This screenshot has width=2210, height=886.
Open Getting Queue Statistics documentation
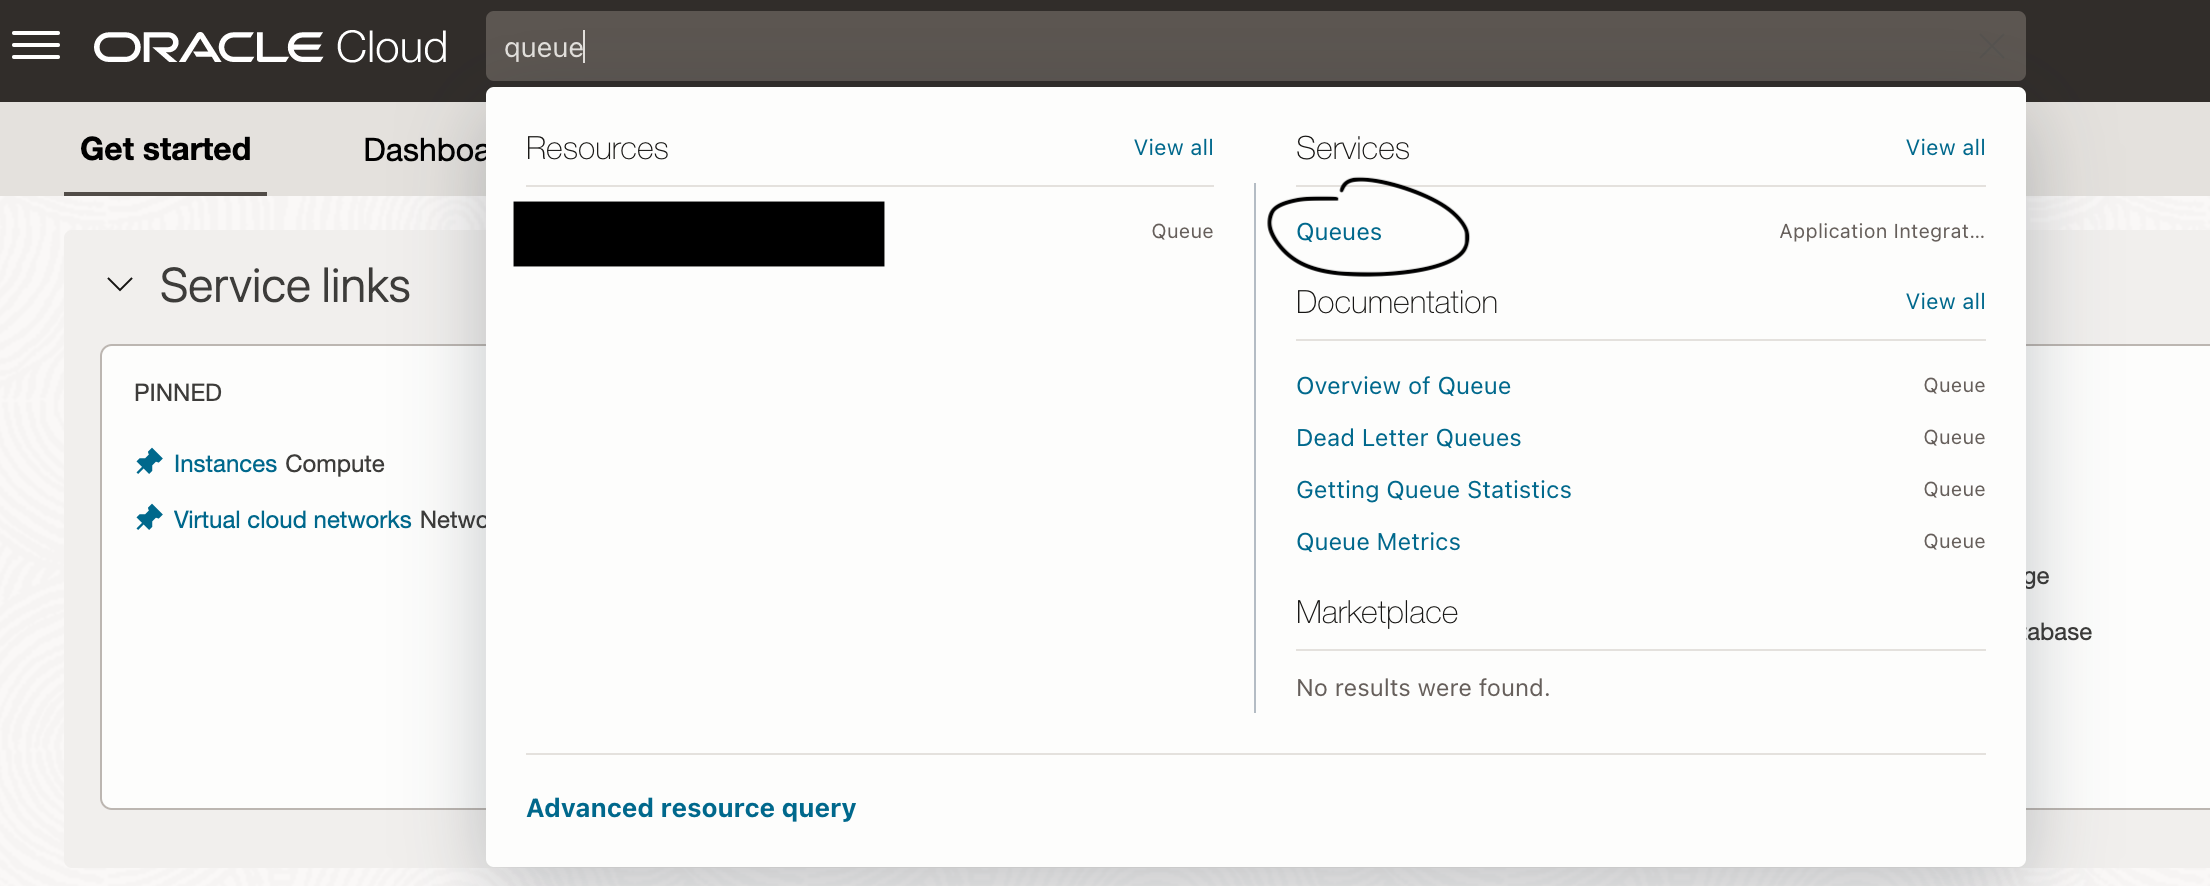tap(1433, 490)
